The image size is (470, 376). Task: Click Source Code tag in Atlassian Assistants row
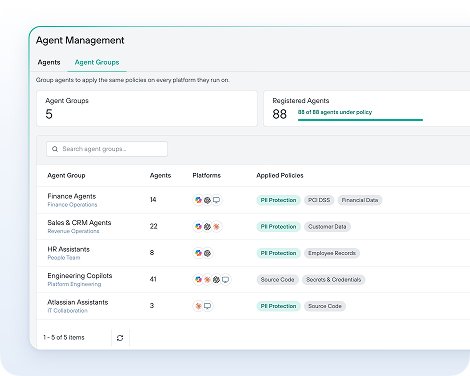[325, 306]
